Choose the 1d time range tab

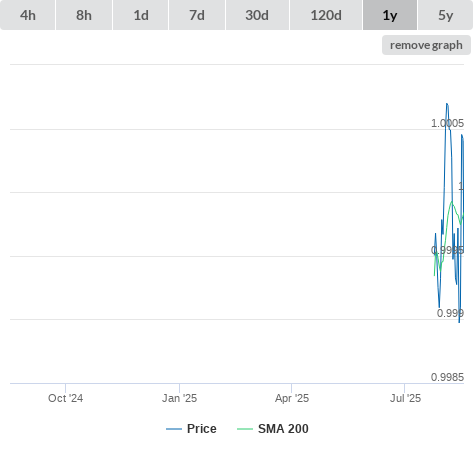pyautogui.click(x=141, y=15)
